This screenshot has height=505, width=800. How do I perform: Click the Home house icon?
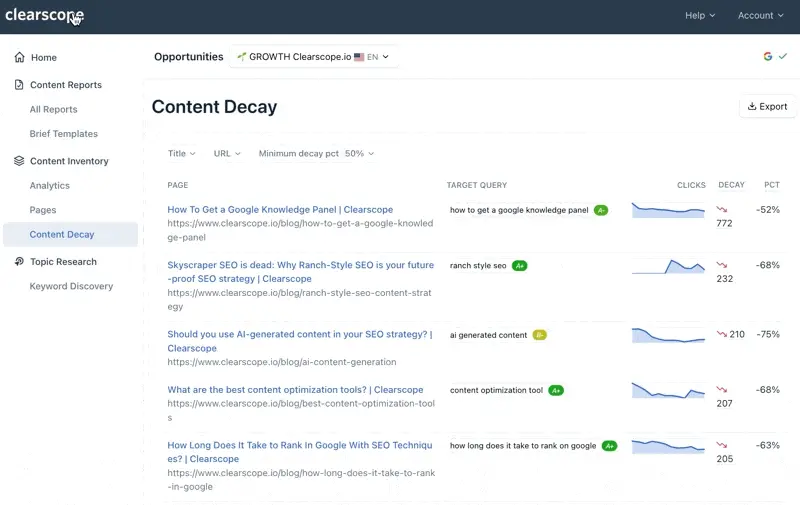pyautogui.click(x=19, y=57)
